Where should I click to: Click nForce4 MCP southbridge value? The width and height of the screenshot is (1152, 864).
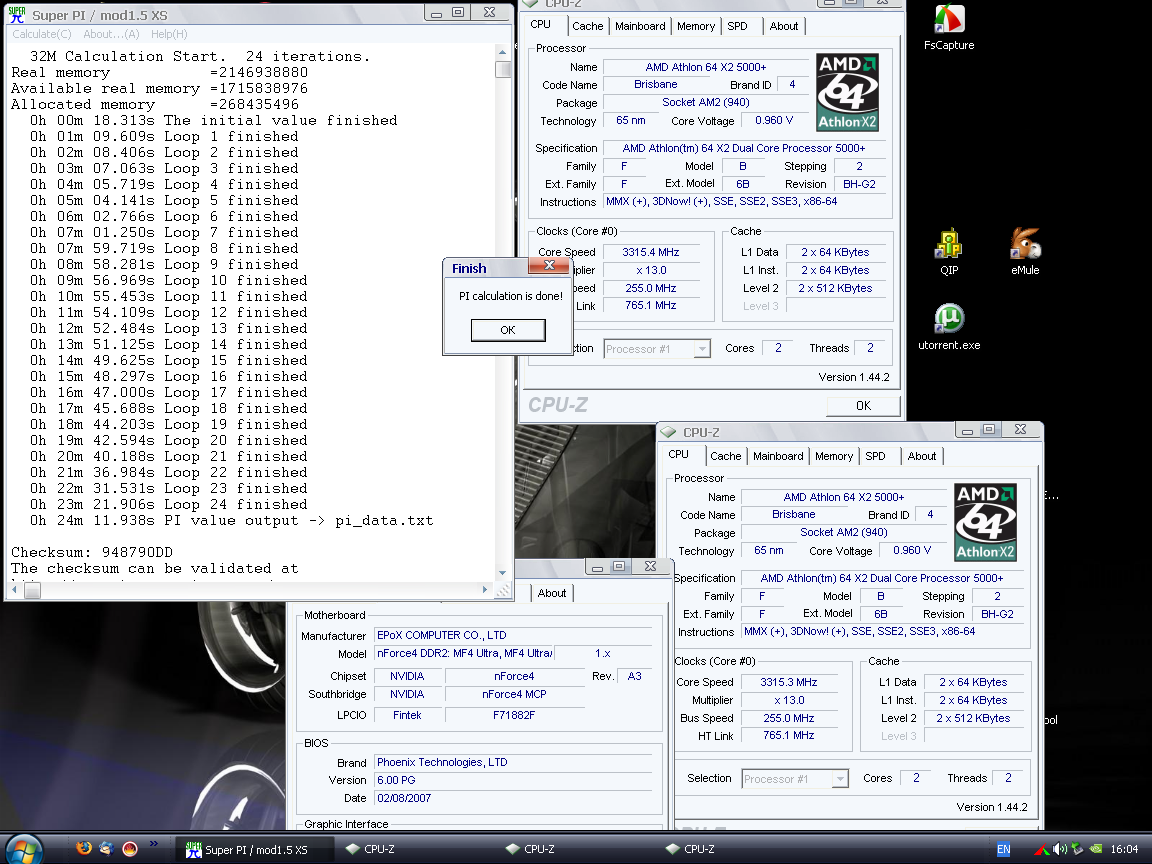(514, 694)
